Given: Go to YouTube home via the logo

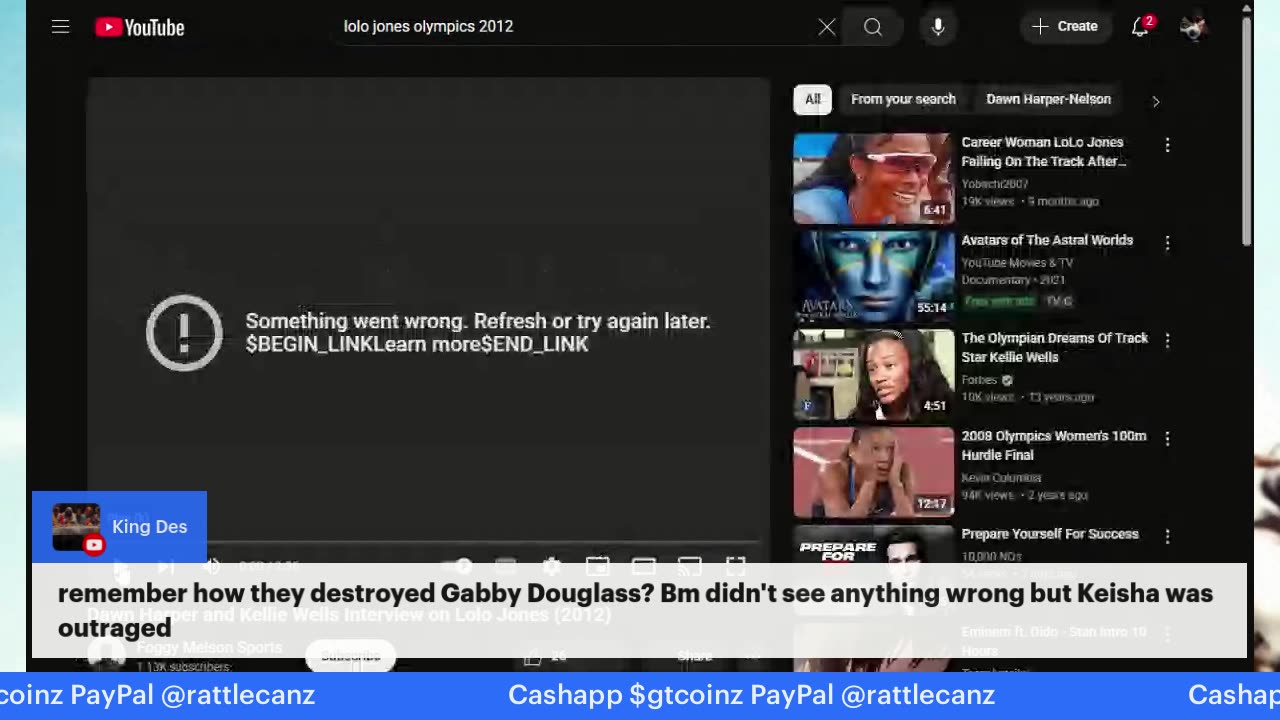Looking at the screenshot, I should (140, 27).
